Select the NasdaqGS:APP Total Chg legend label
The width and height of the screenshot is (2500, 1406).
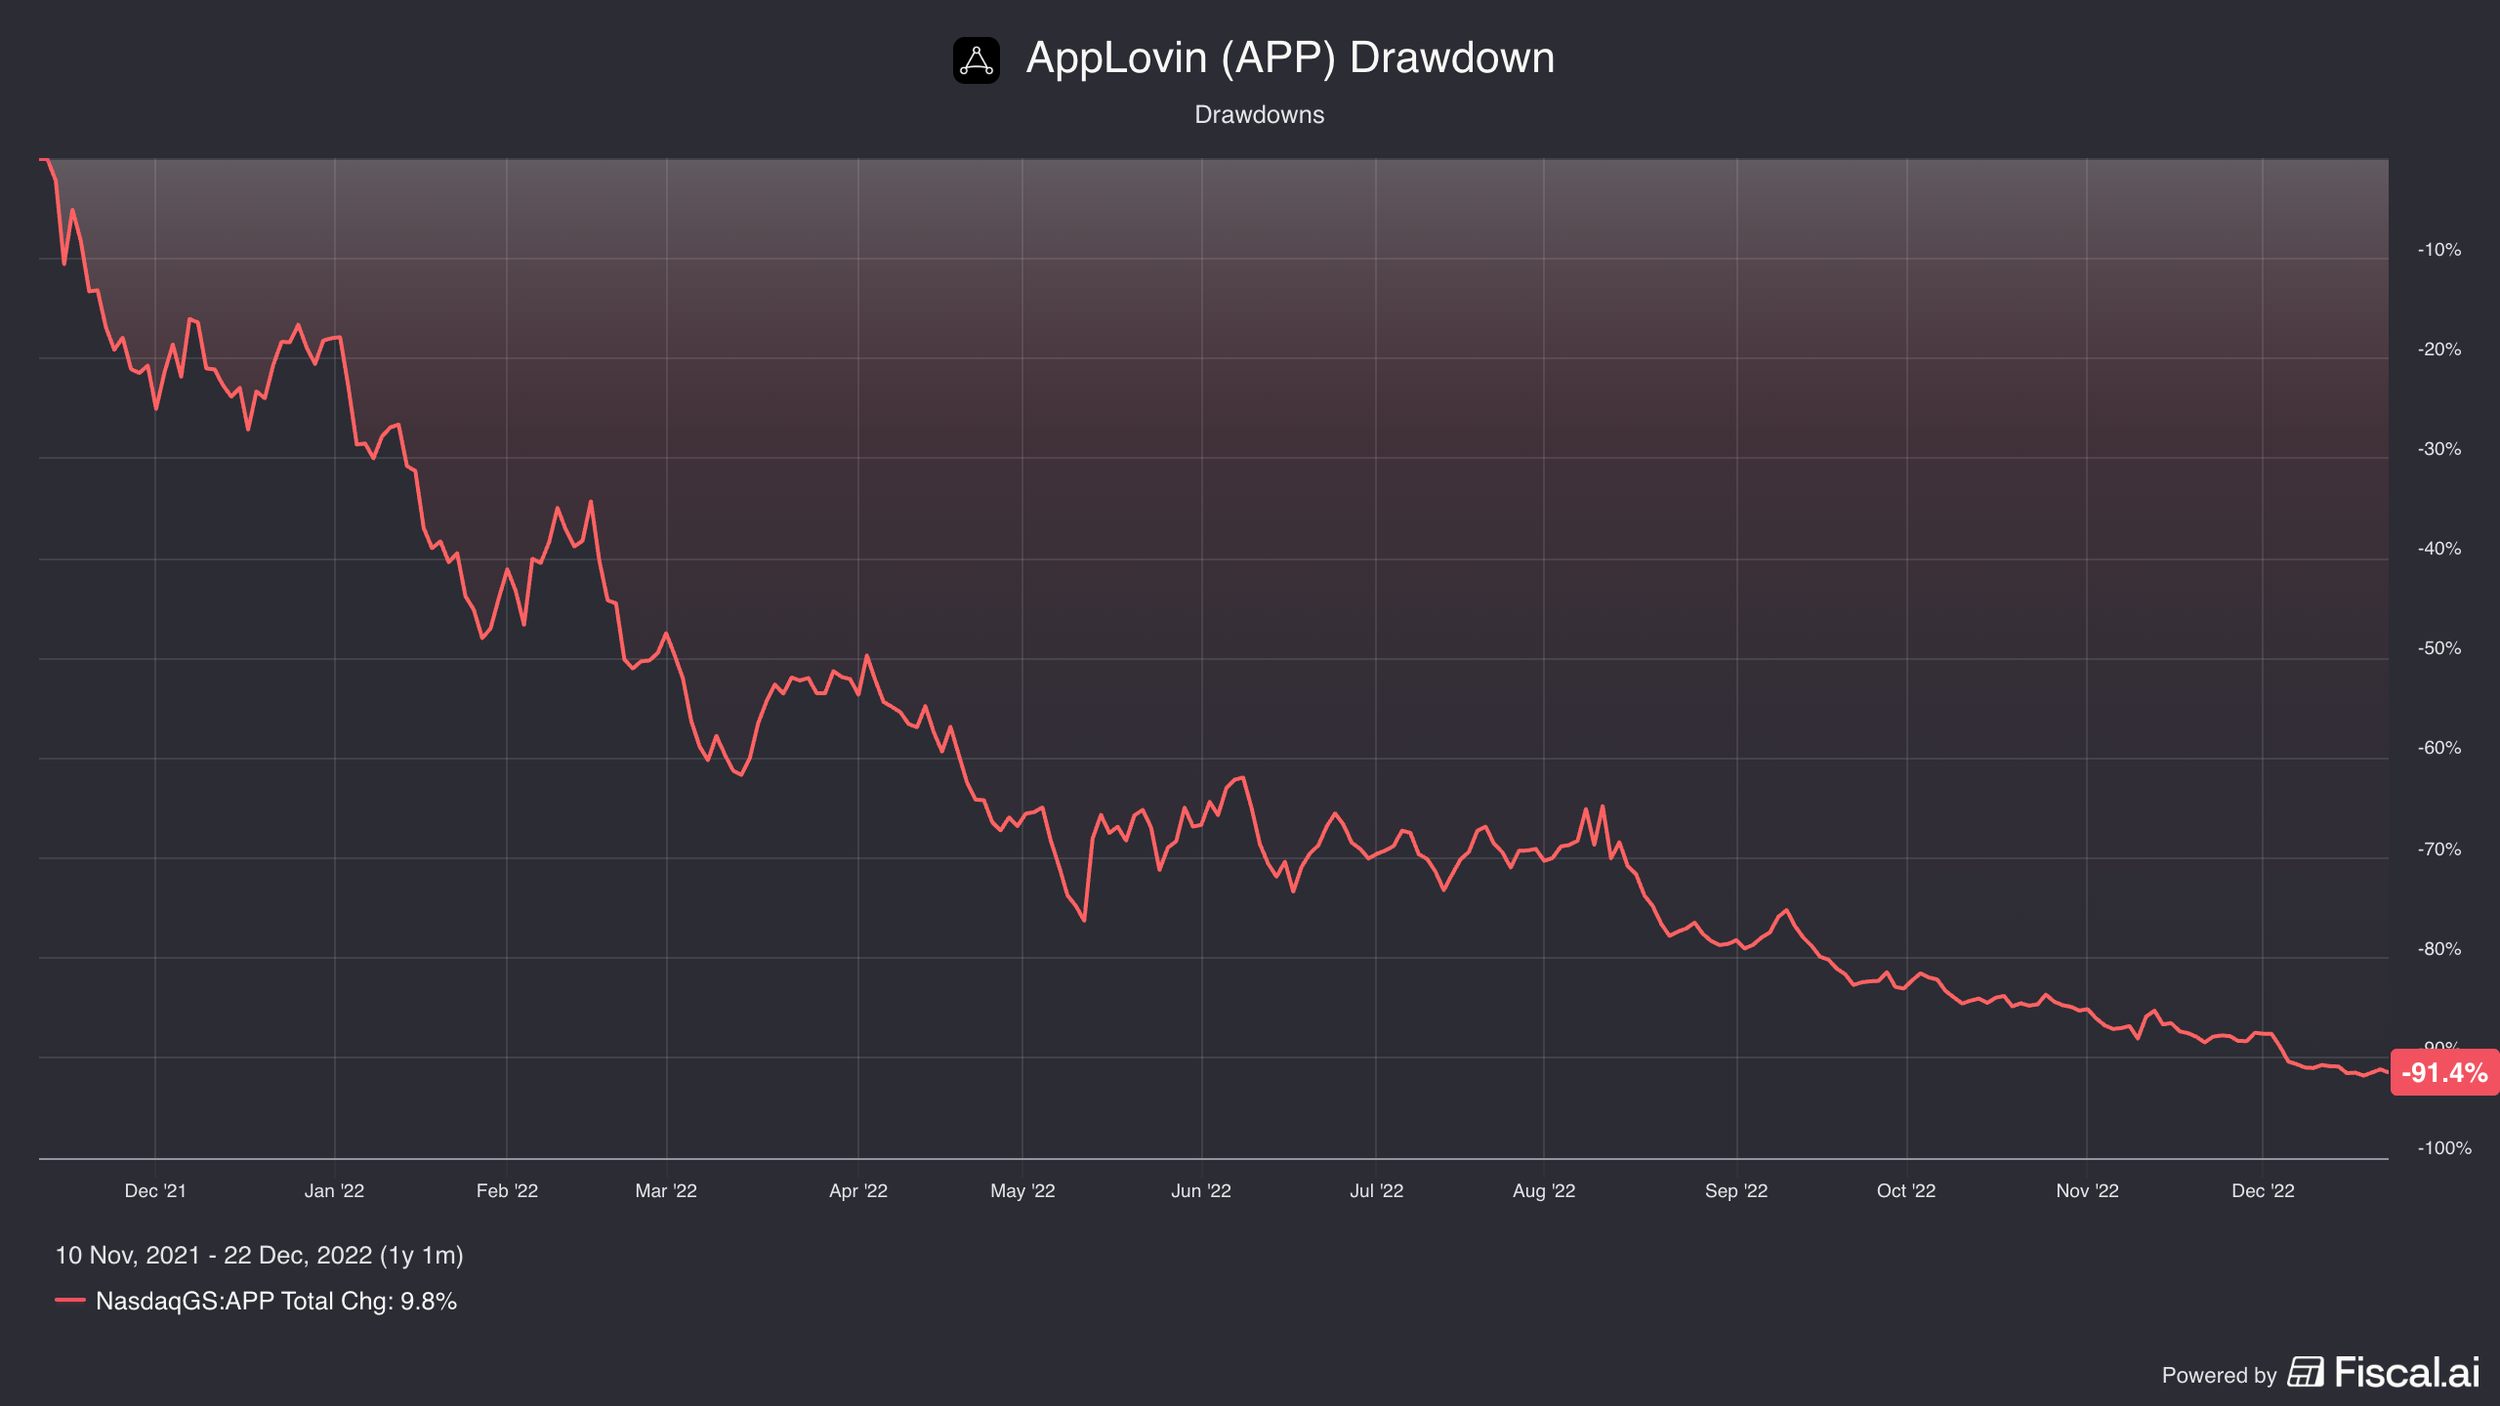(276, 1301)
